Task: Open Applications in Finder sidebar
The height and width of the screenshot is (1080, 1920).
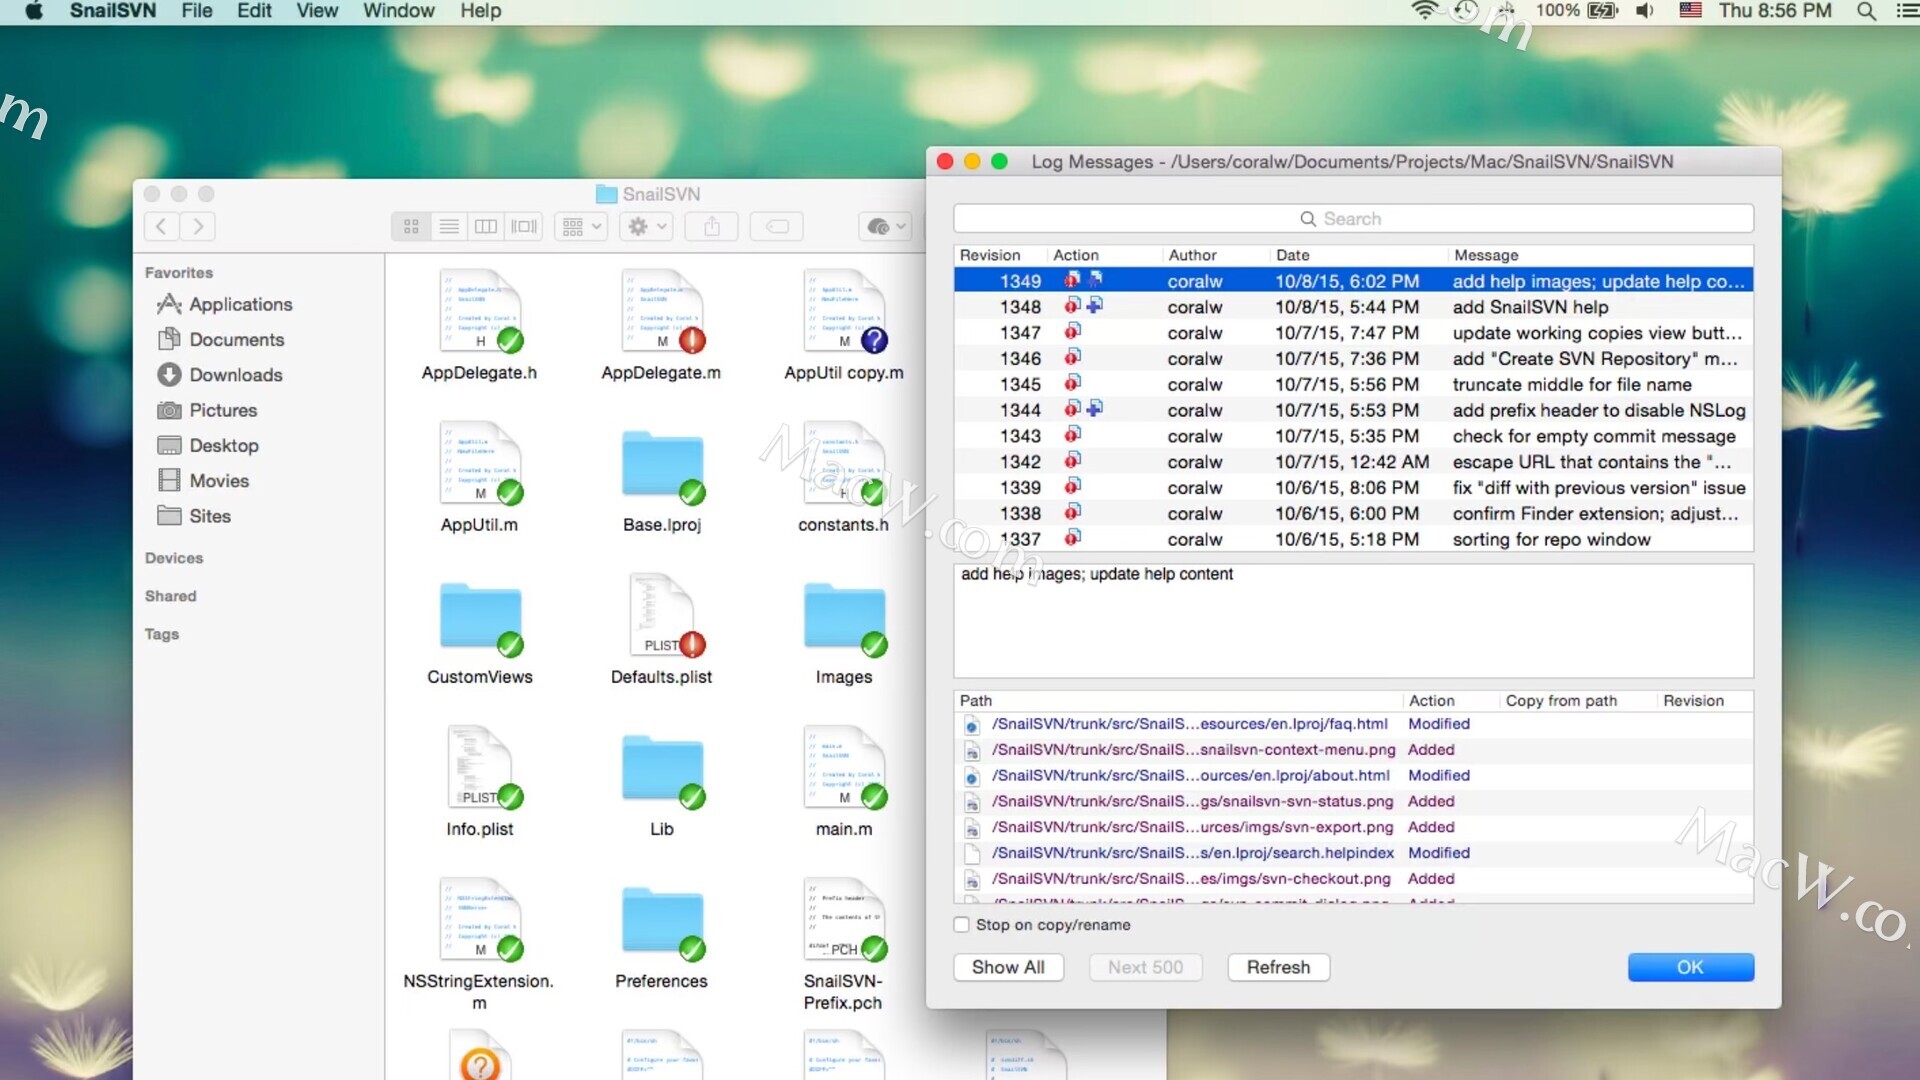Action: pyautogui.click(x=225, y=304)
